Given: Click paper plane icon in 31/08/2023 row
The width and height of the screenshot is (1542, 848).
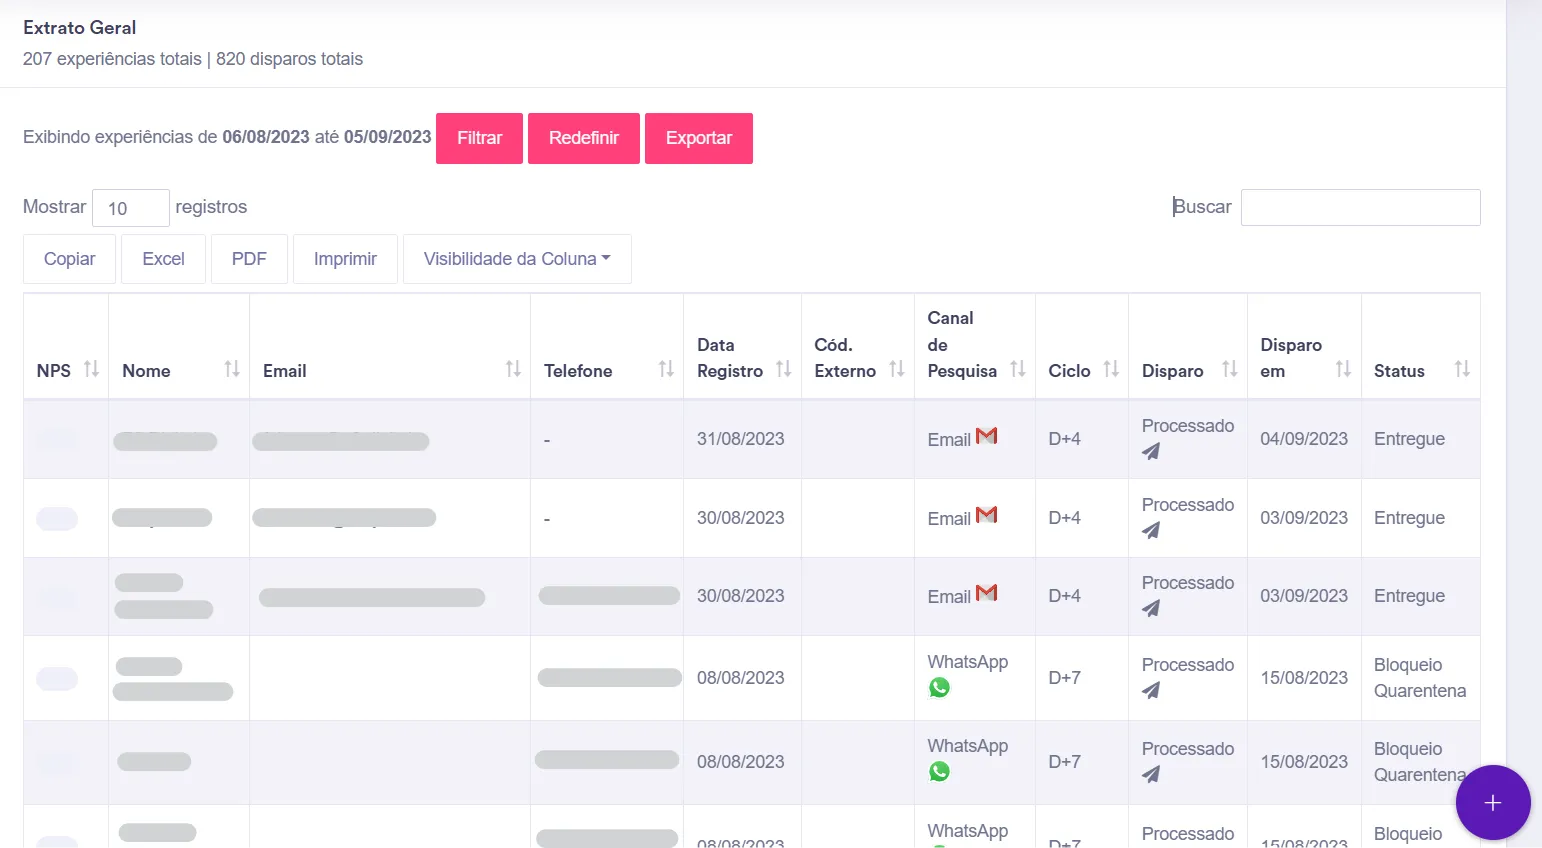Looking at the screenshot, I should tap(1151, 452).
